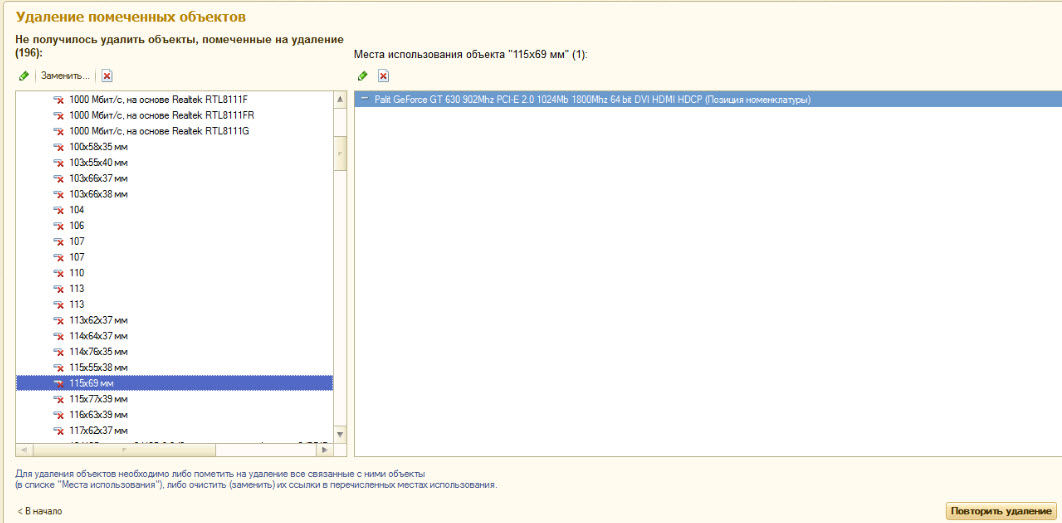
Task: Click horizontal scrollbar left arrow under objects list
Action: 22,449
